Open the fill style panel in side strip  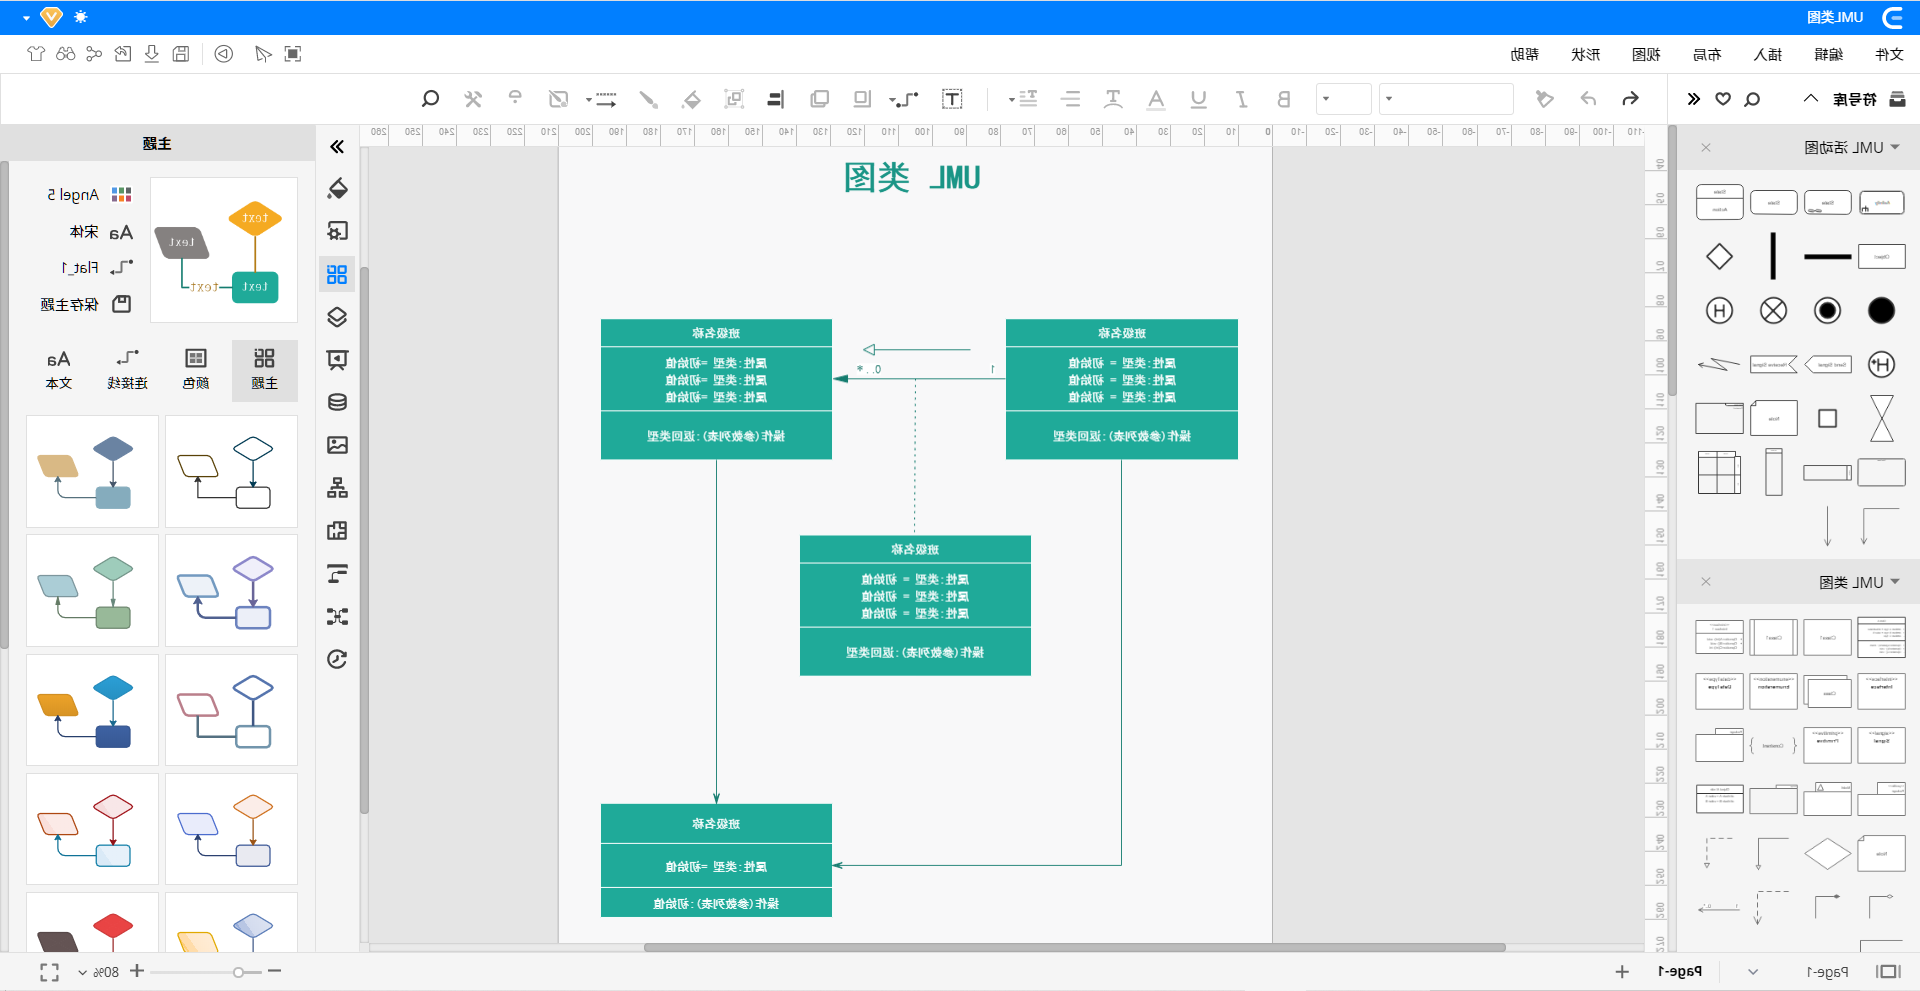tap(337, 188)
